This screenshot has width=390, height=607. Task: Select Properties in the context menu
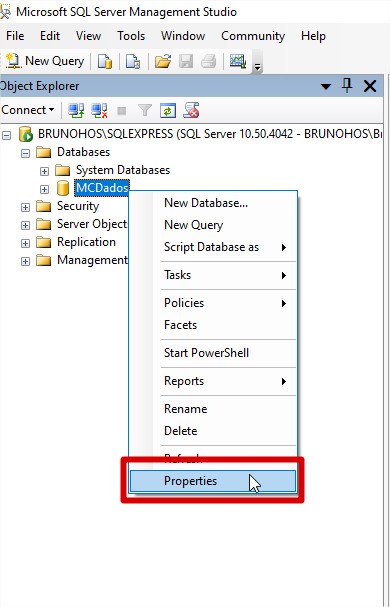213,481
